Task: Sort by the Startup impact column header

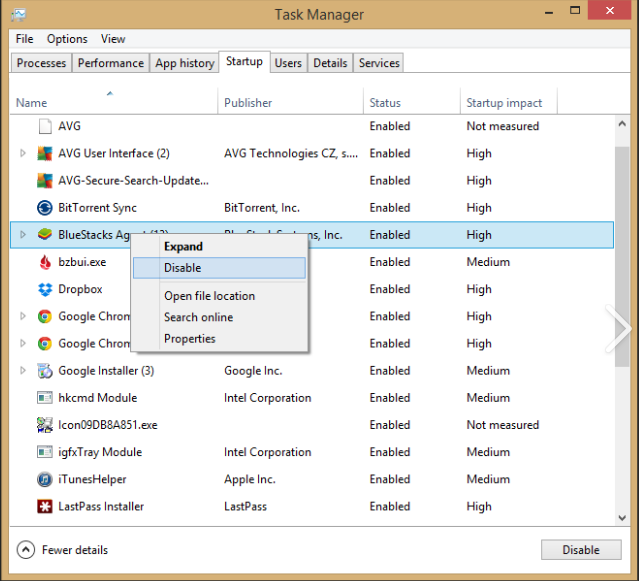Action: [505, 103]
